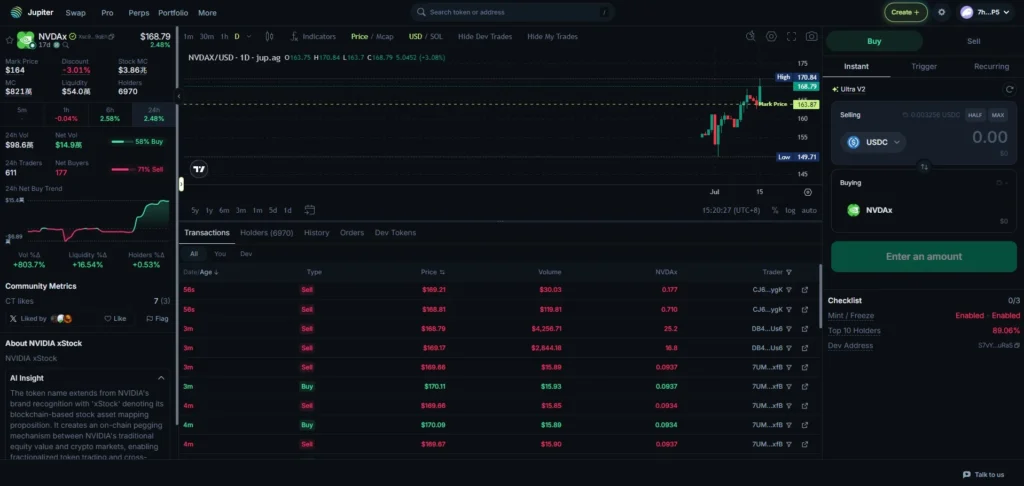Search NVDAx using the magnifier under its name

65,45
